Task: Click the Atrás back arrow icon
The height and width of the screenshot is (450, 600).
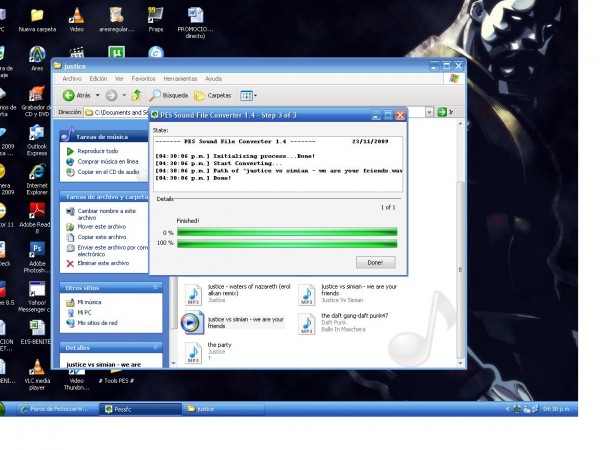Action: (x=68, y=95)
